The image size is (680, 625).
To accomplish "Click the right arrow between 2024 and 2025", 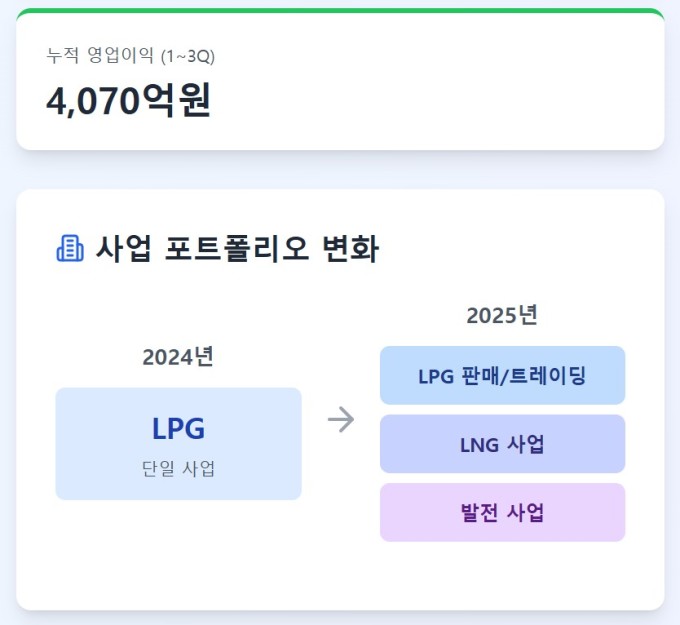I will [x=341, y=420].
